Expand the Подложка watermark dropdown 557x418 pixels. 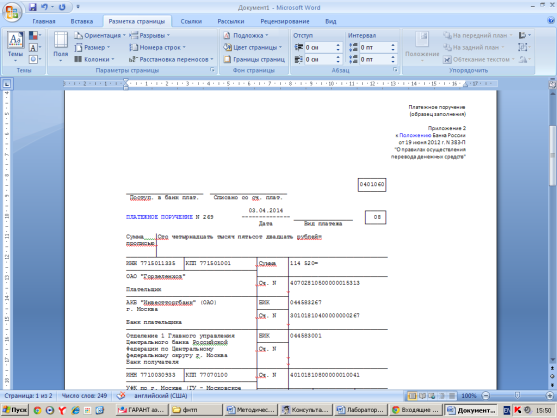(246, 36)
